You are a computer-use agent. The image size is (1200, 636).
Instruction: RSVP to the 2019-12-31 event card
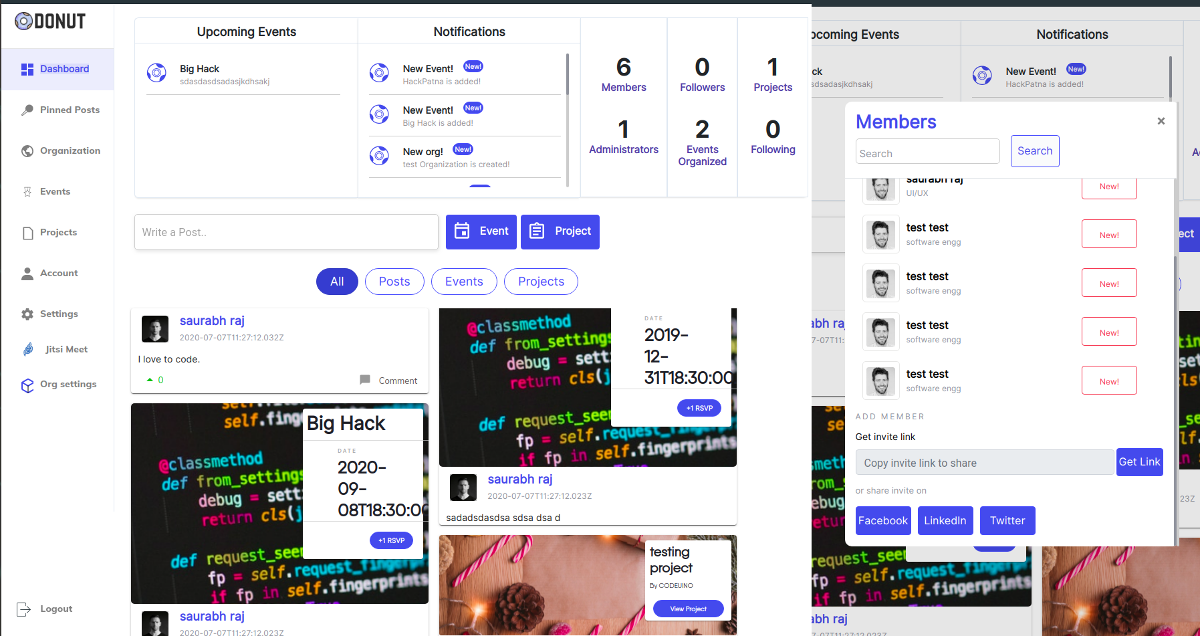coord(699,408)
